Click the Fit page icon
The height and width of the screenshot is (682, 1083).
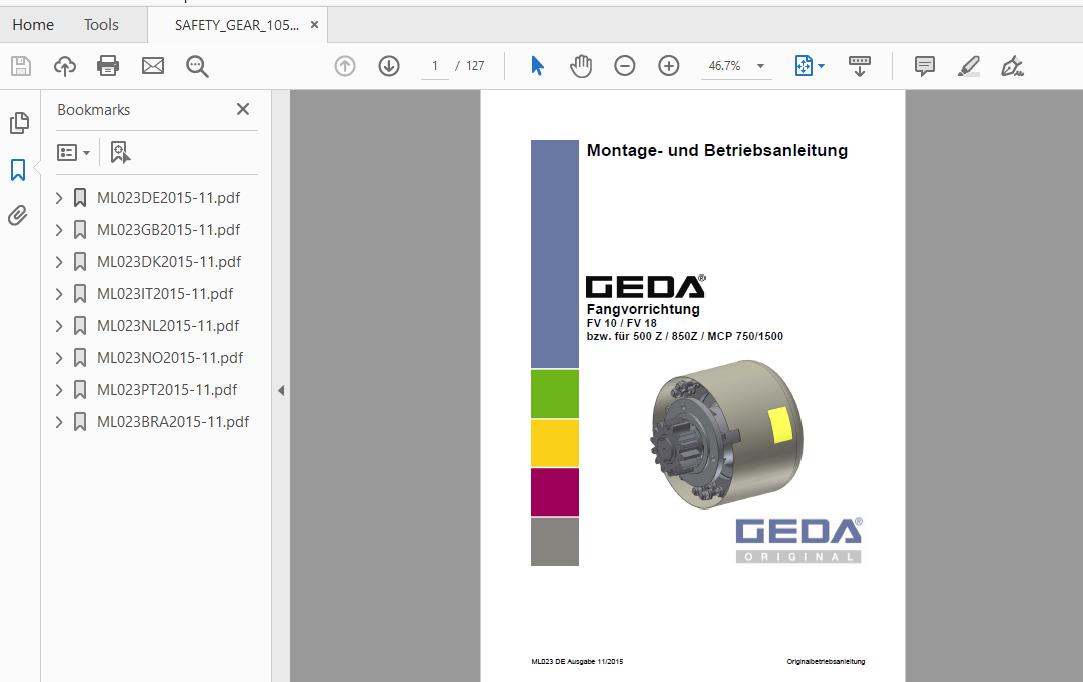click(803, 66)
